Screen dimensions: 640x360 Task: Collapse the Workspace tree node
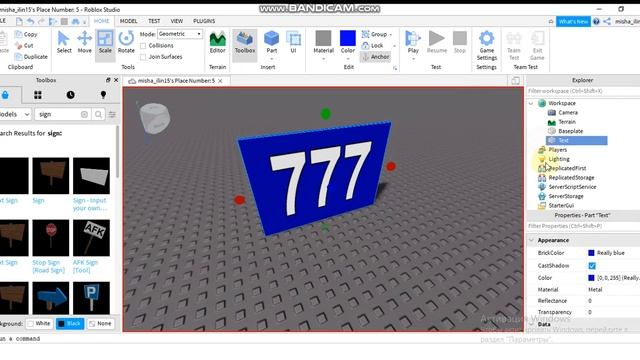[x=531, y=104]
